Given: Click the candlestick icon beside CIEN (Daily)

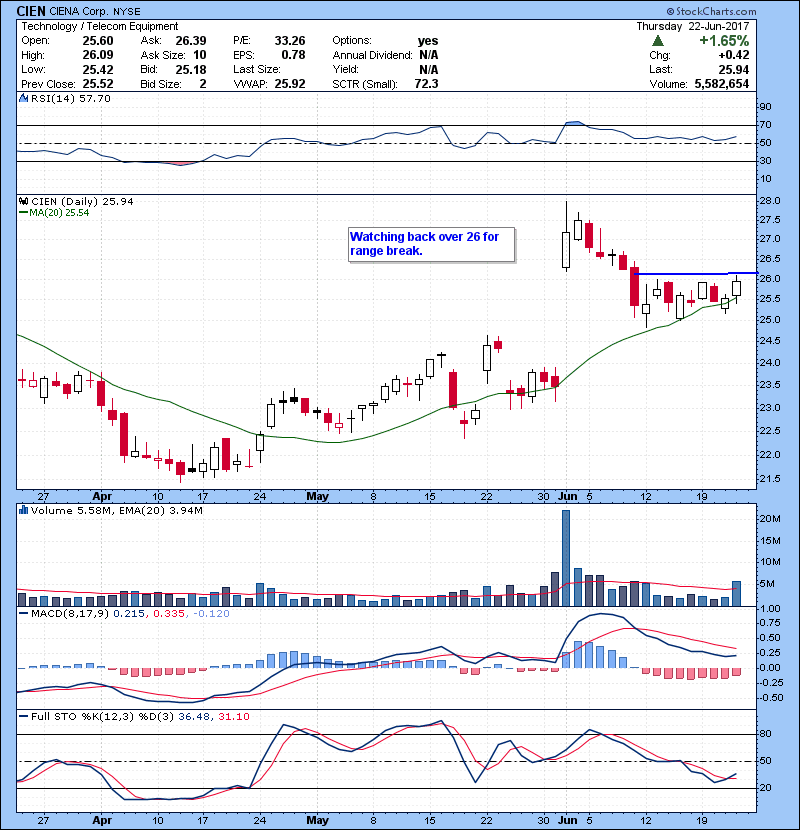Looking at the screenshot, I should pos(23,201).
